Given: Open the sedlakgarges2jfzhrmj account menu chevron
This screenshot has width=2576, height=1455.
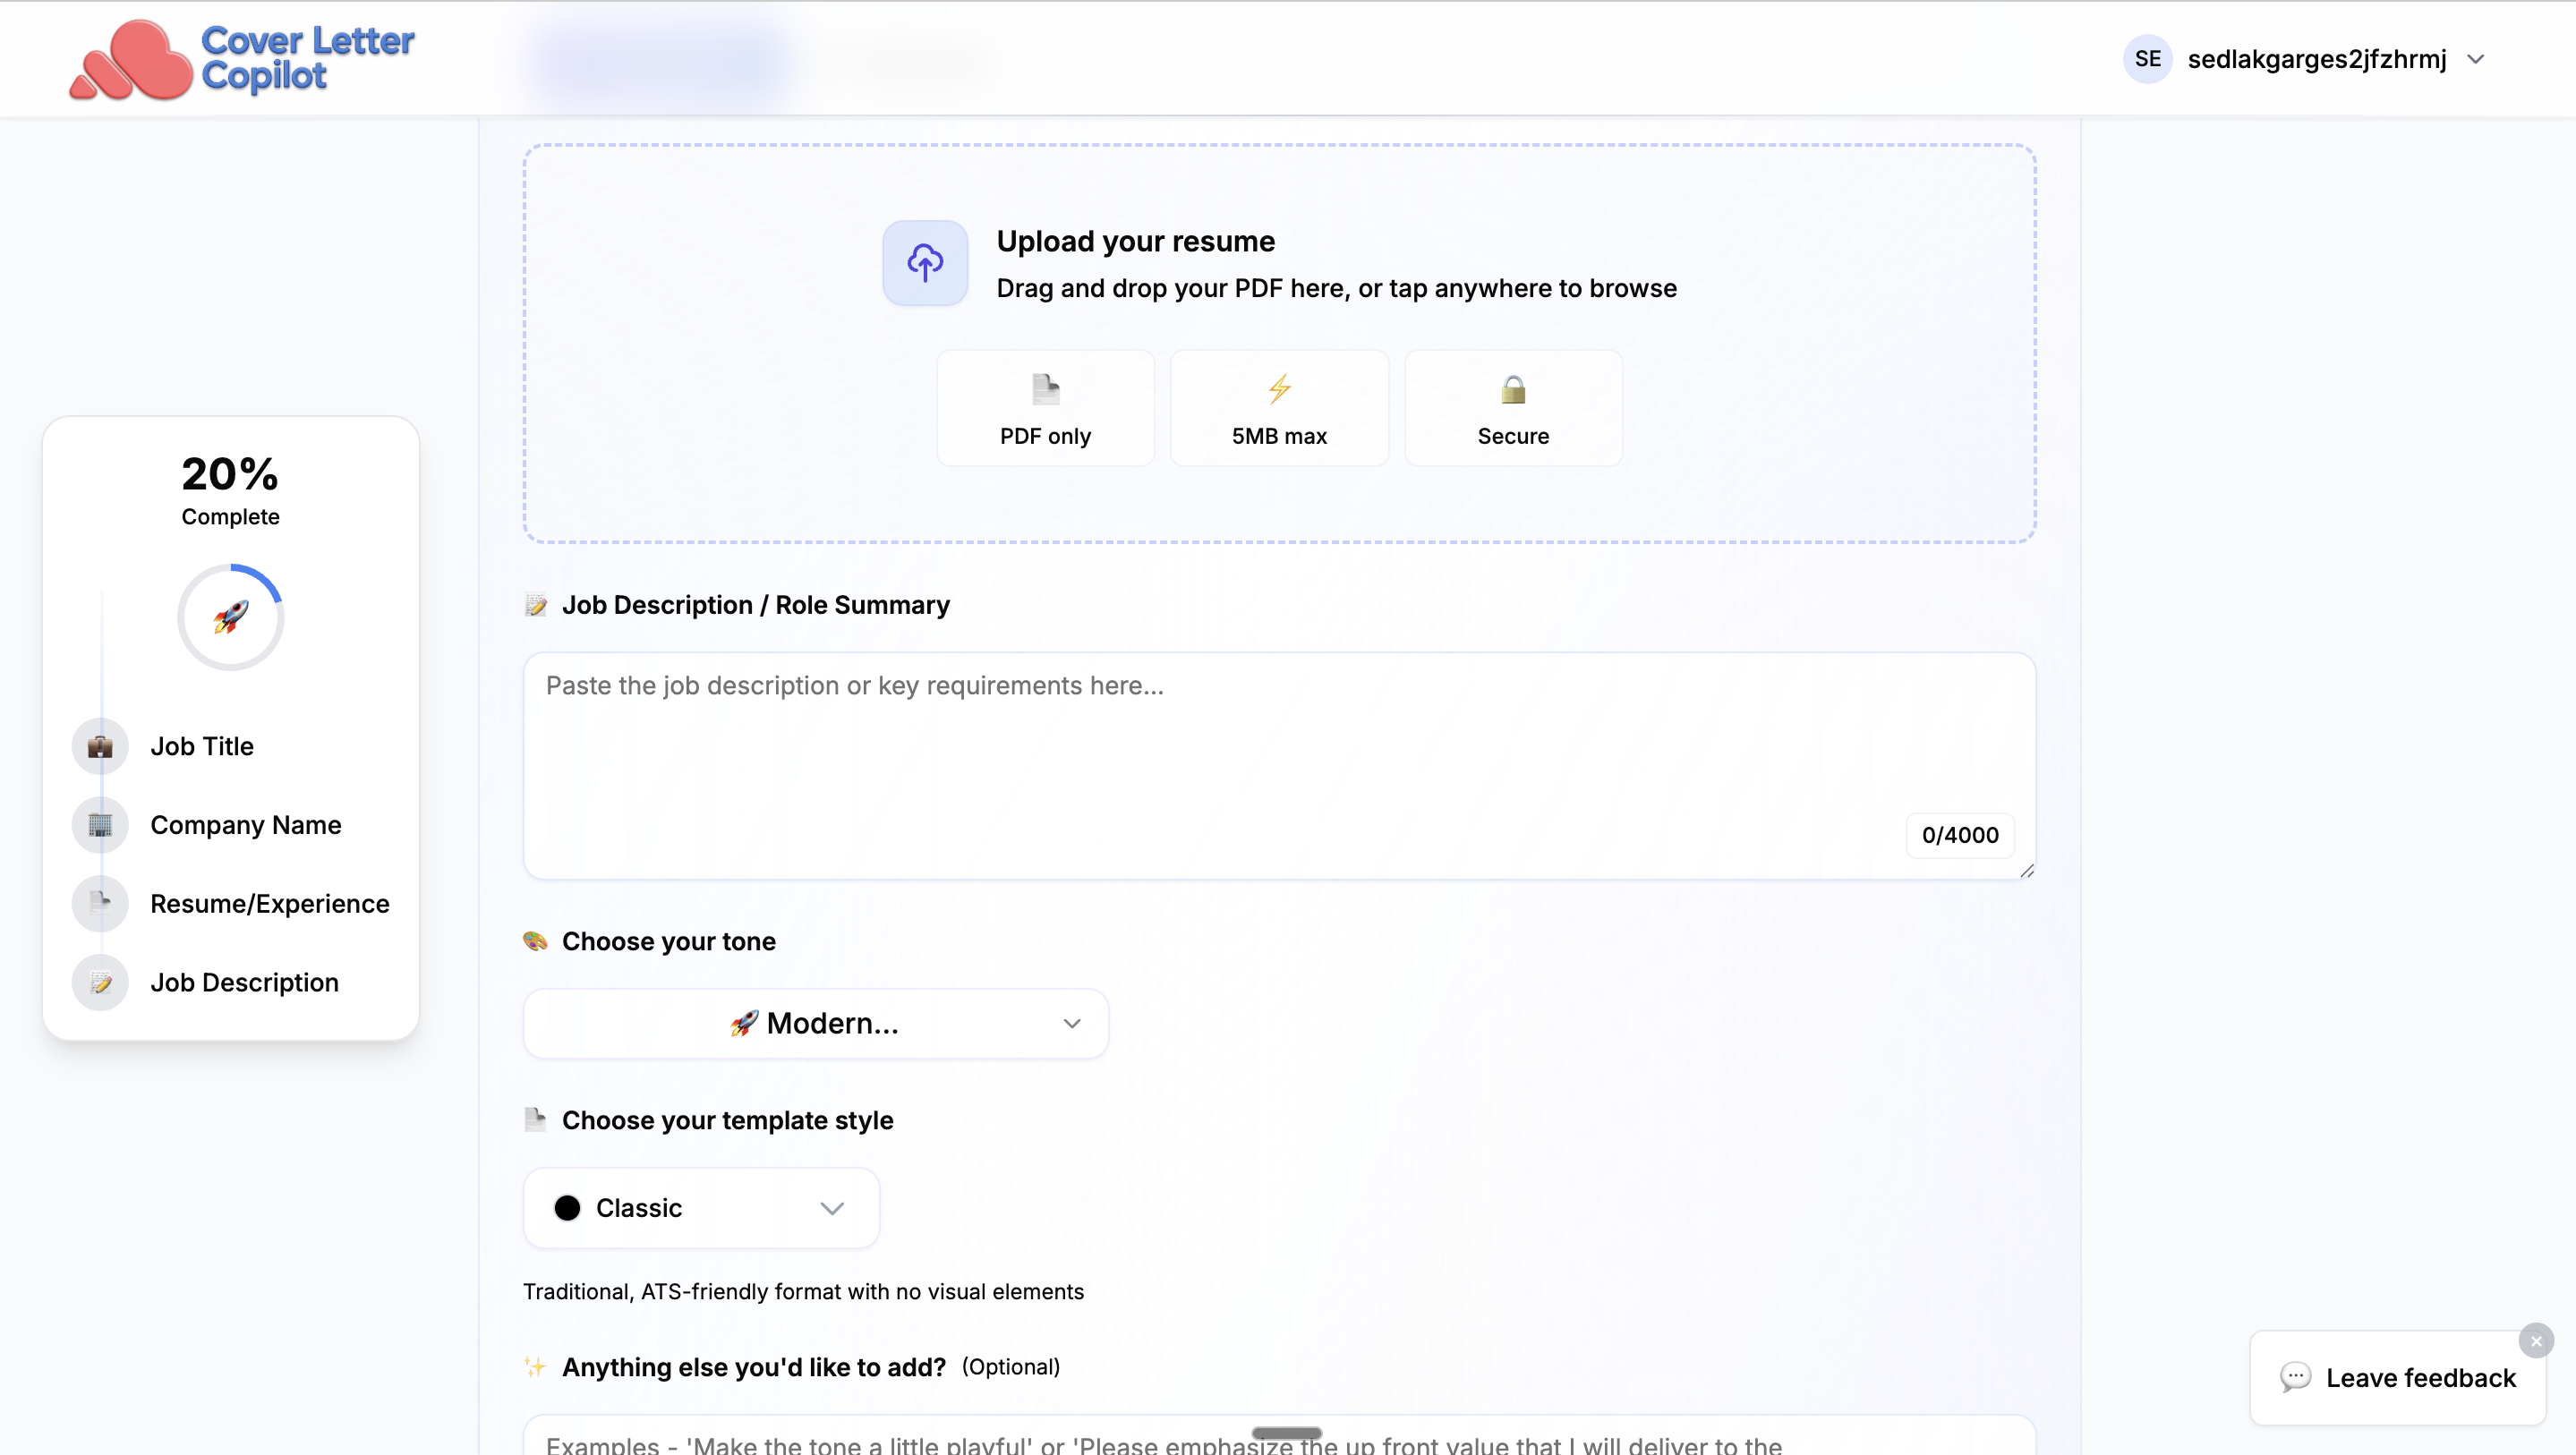Looking at the screenshot, I should coord(2475,59).
